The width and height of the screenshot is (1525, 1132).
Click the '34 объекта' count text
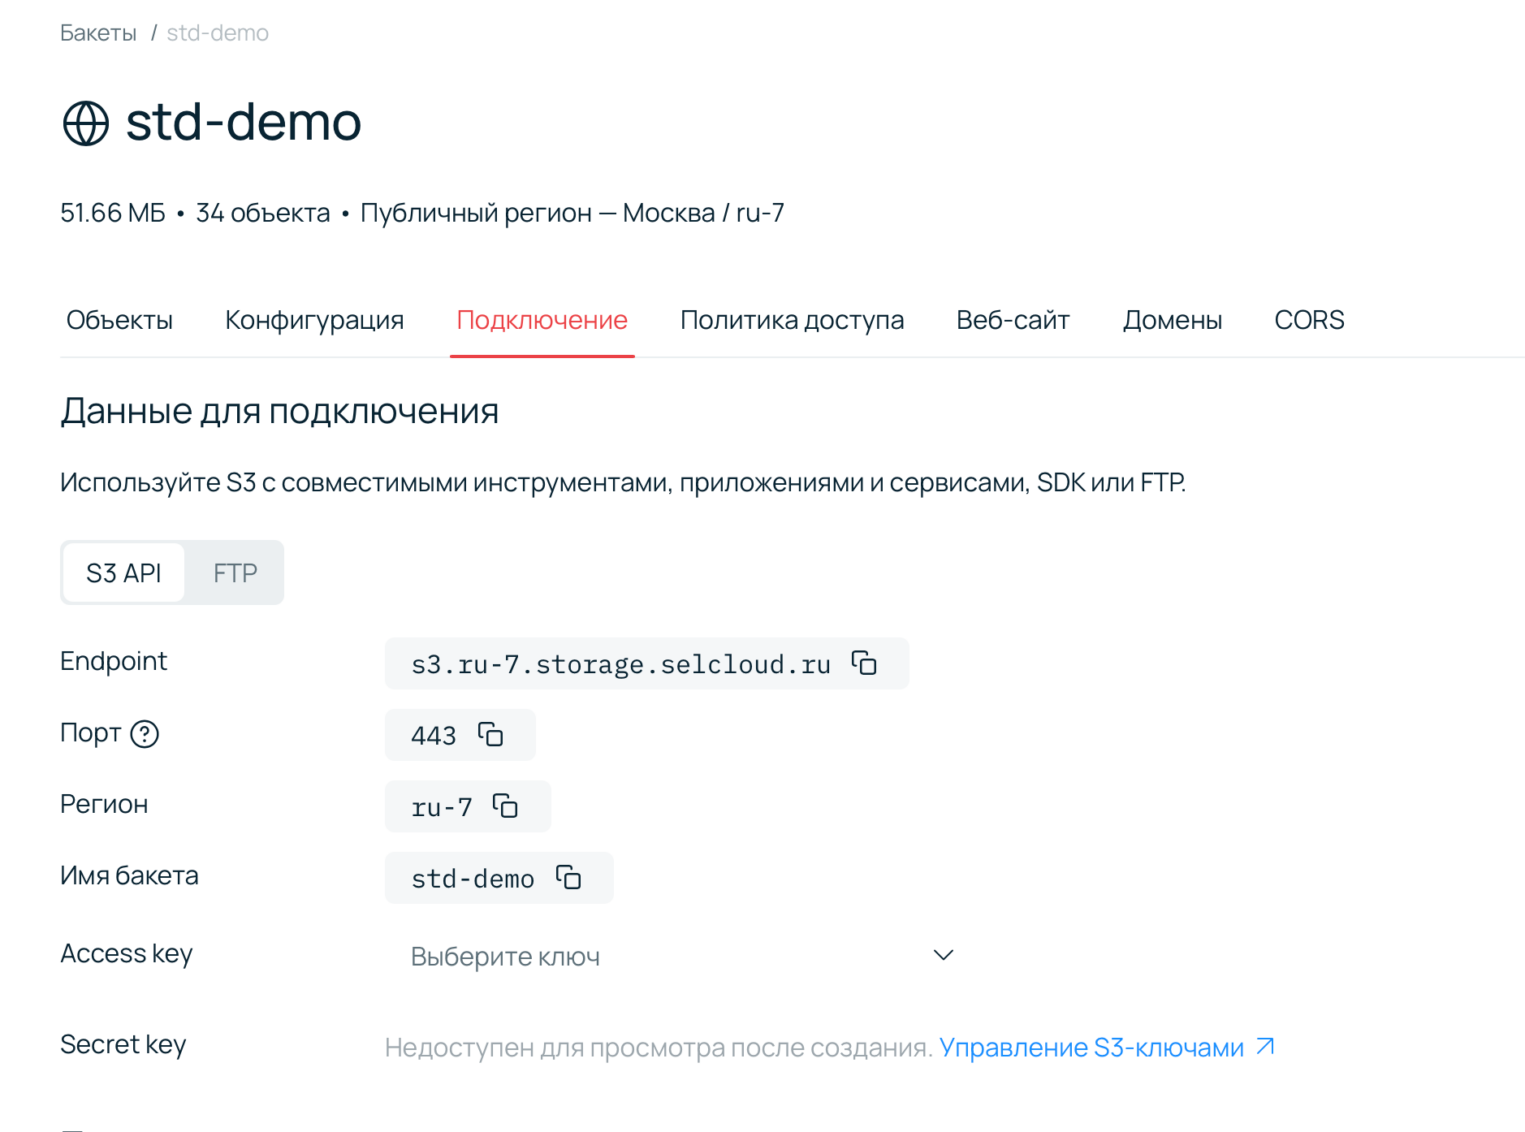(x=263, y=213)
